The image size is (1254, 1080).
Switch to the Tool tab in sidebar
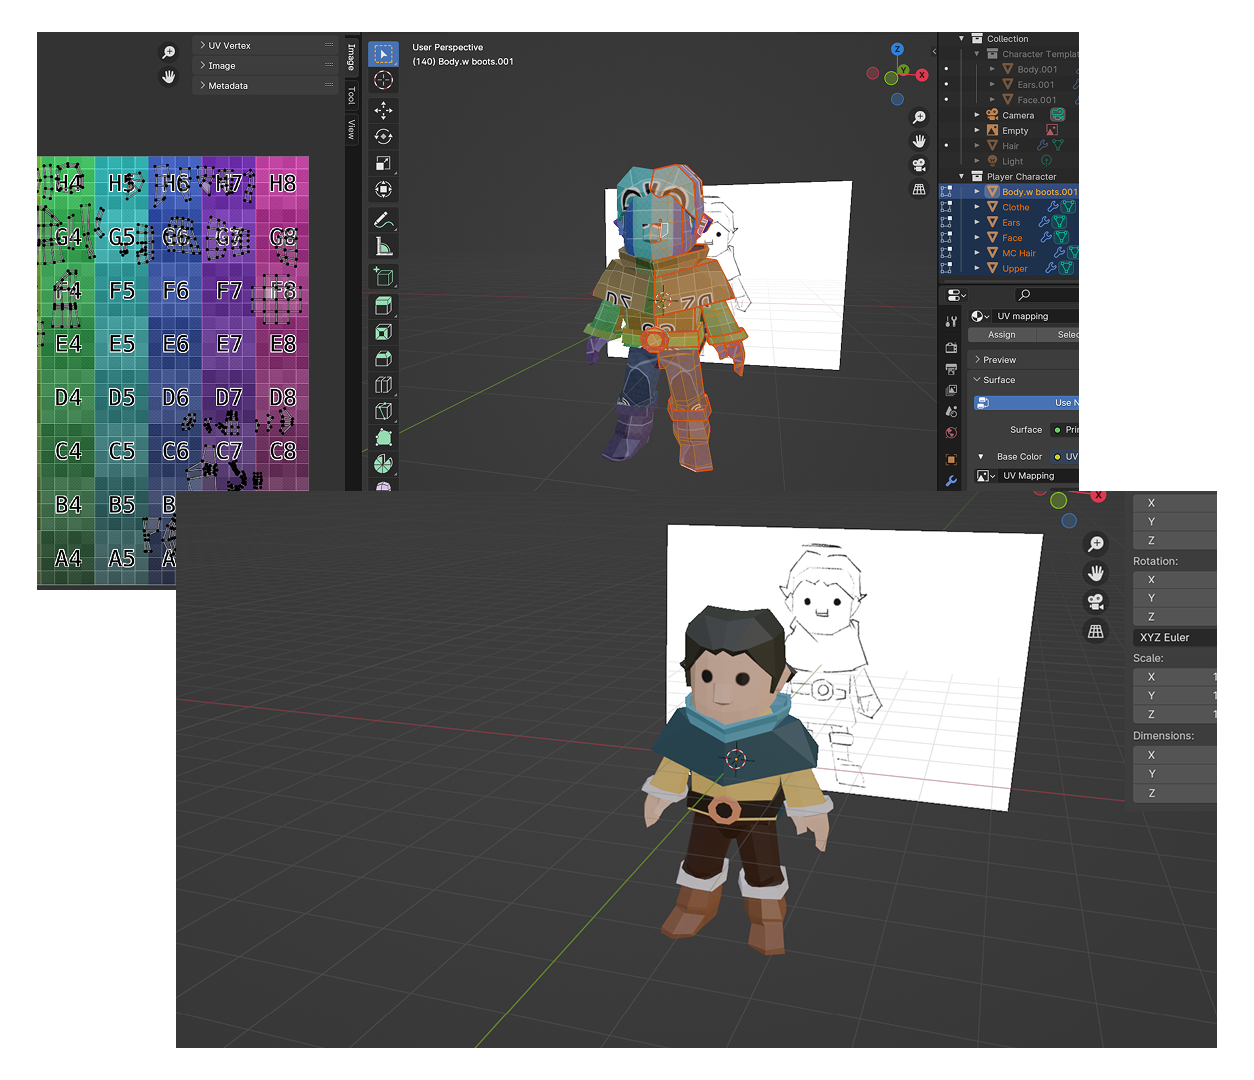coord(350,95)
